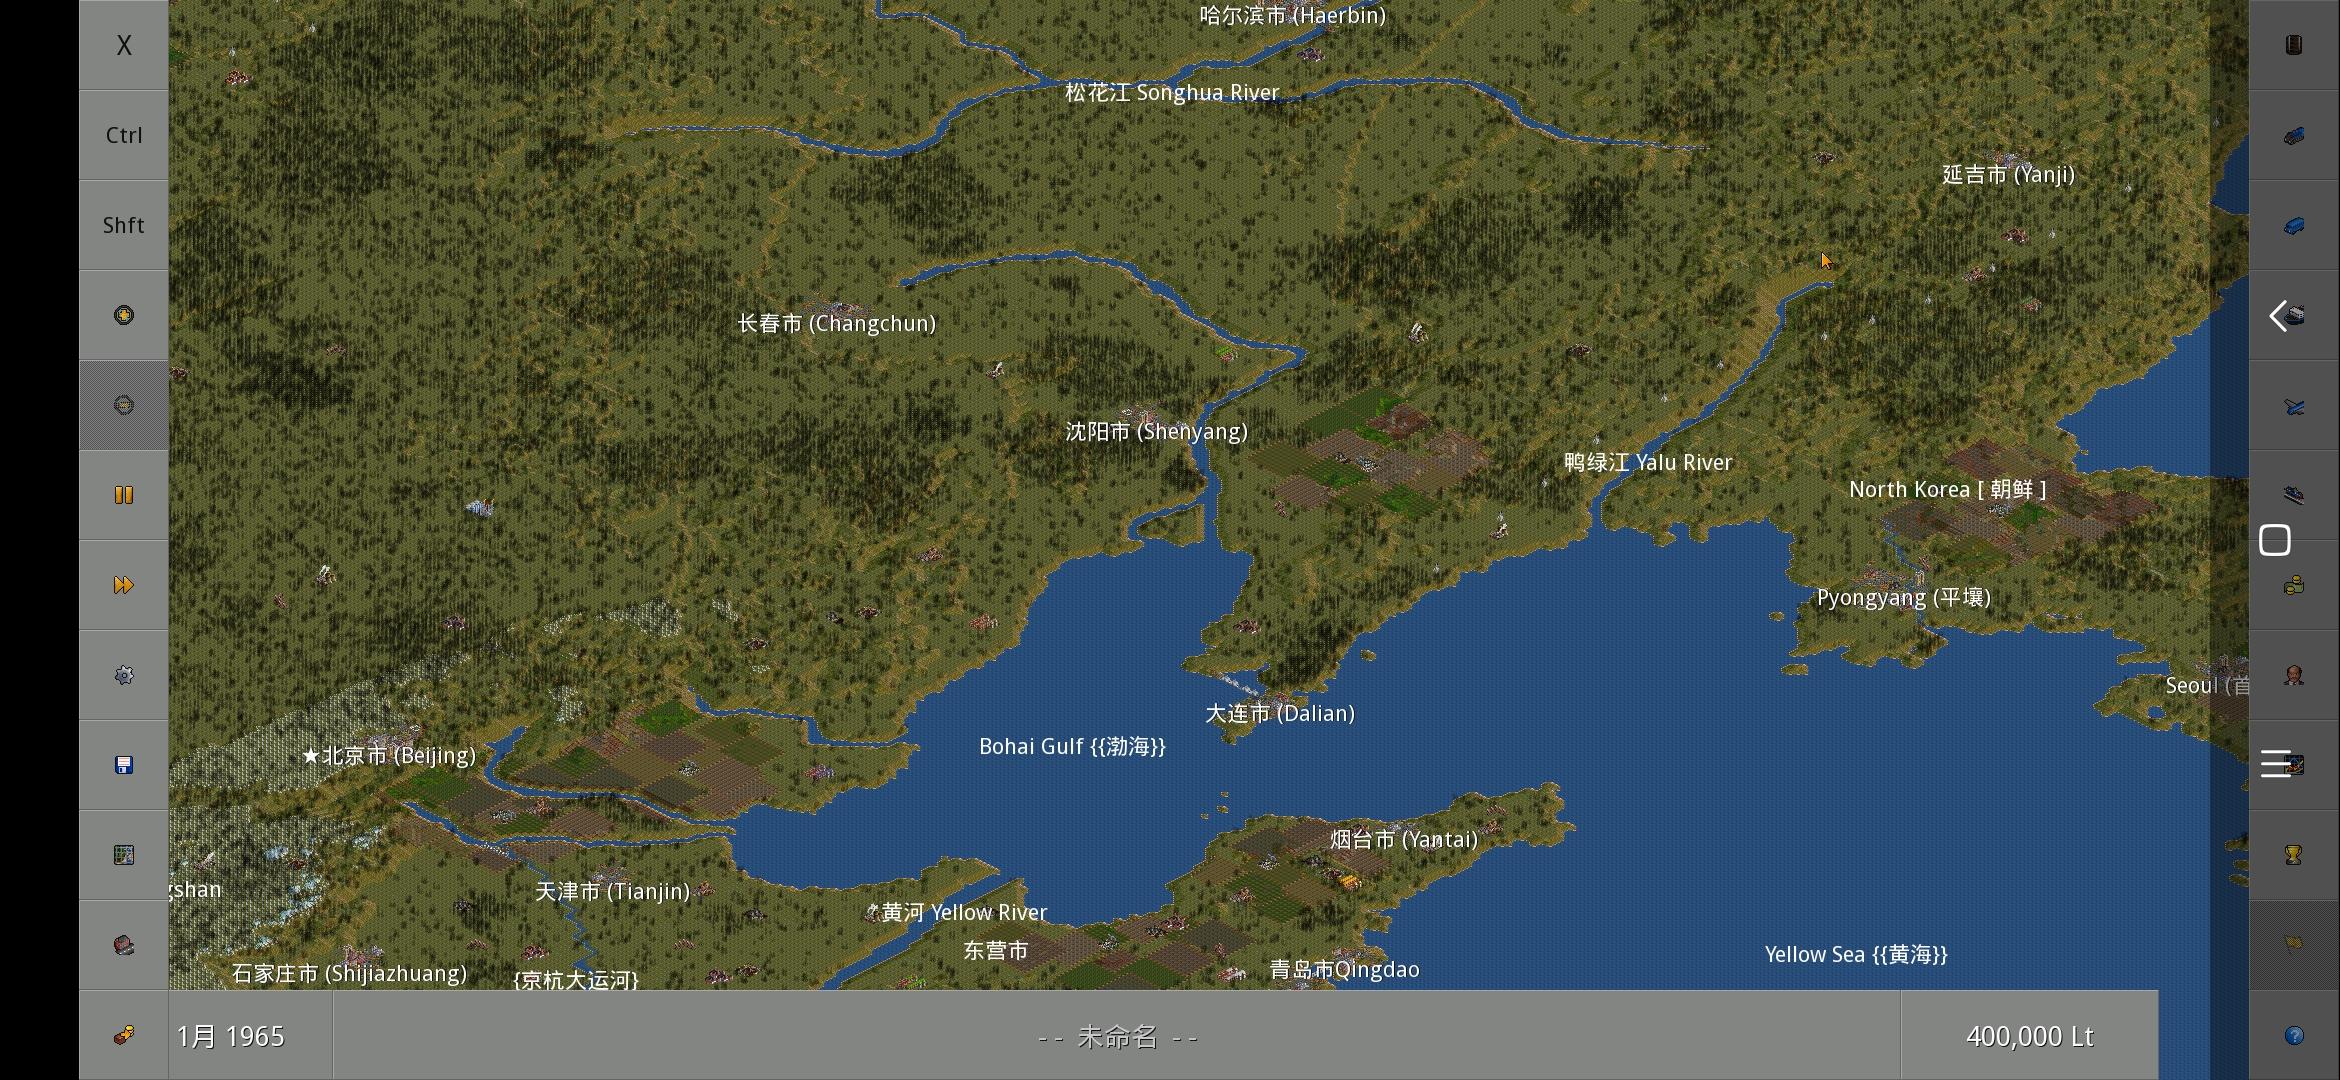The height and width of the screenshot is (1080, 2340).
Task: Open the company manager face icon
Action: click(2294, 675)
